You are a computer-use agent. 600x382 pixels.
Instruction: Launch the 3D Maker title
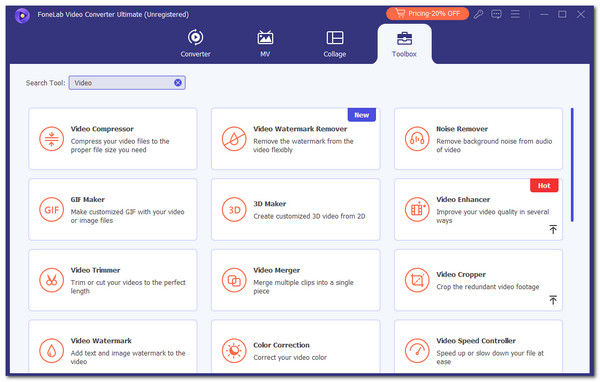pos(269,204)
